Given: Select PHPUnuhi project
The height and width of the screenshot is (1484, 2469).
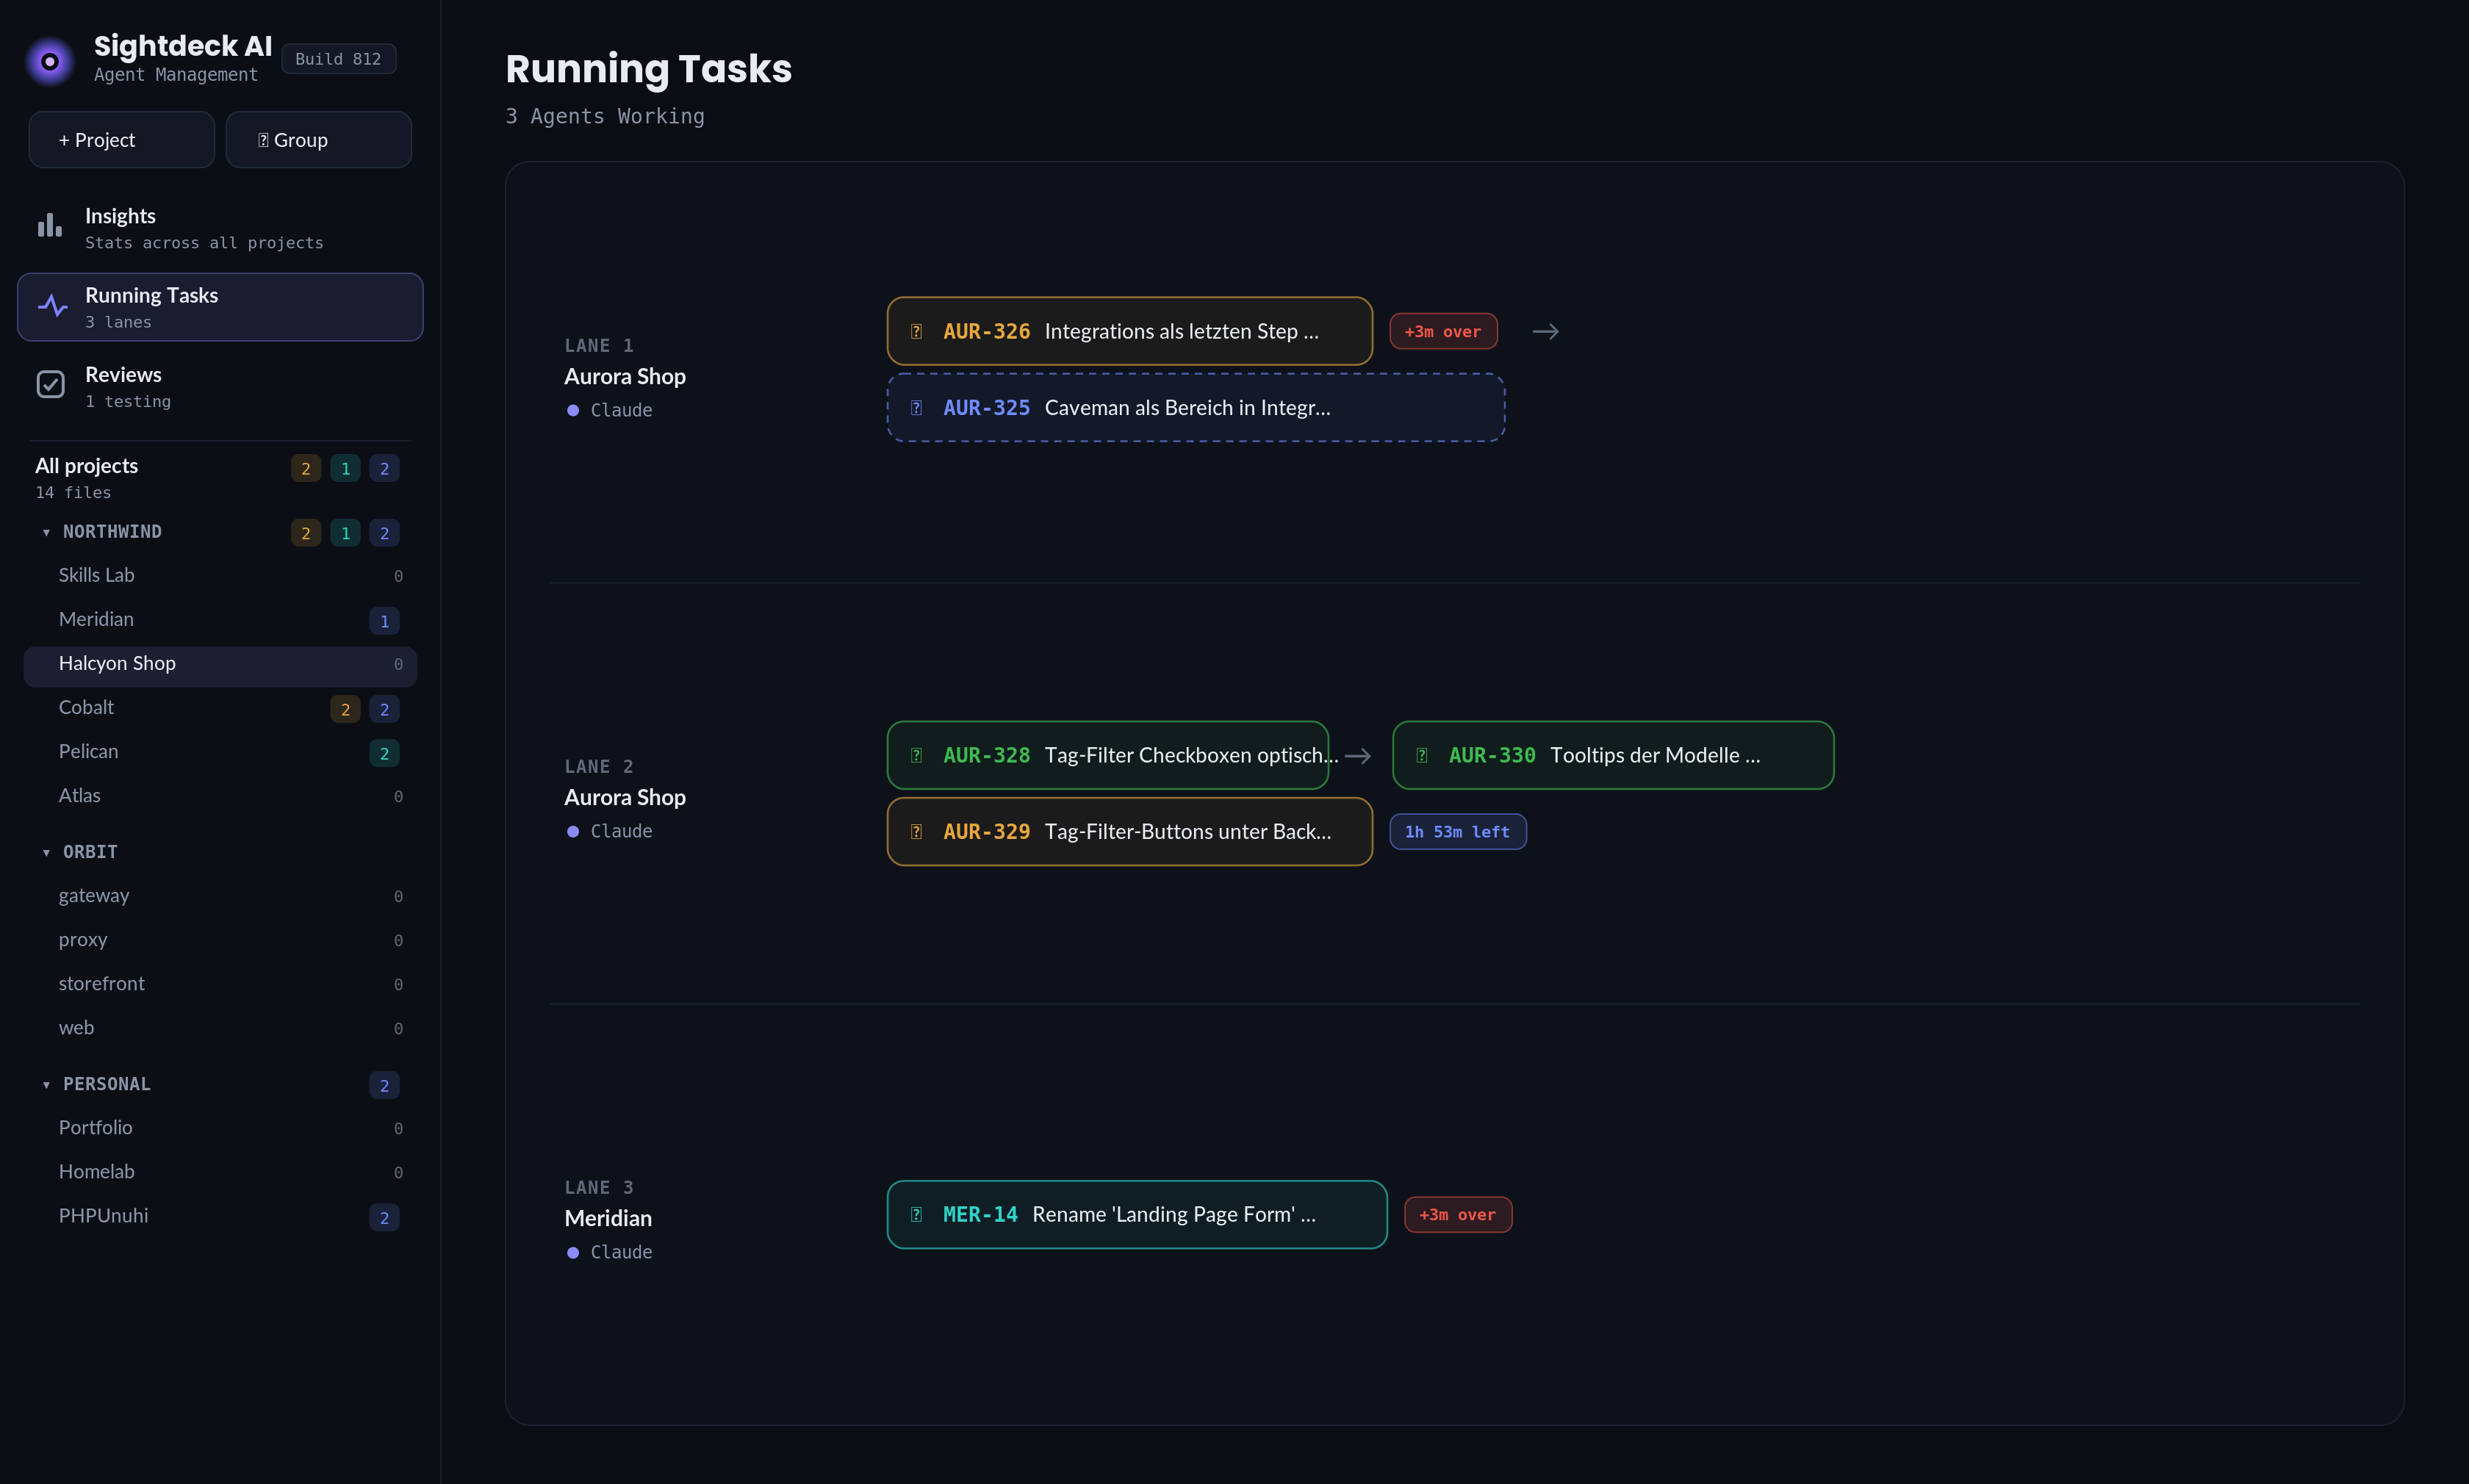Looking at the screenshot, I should coord(220,1217).
